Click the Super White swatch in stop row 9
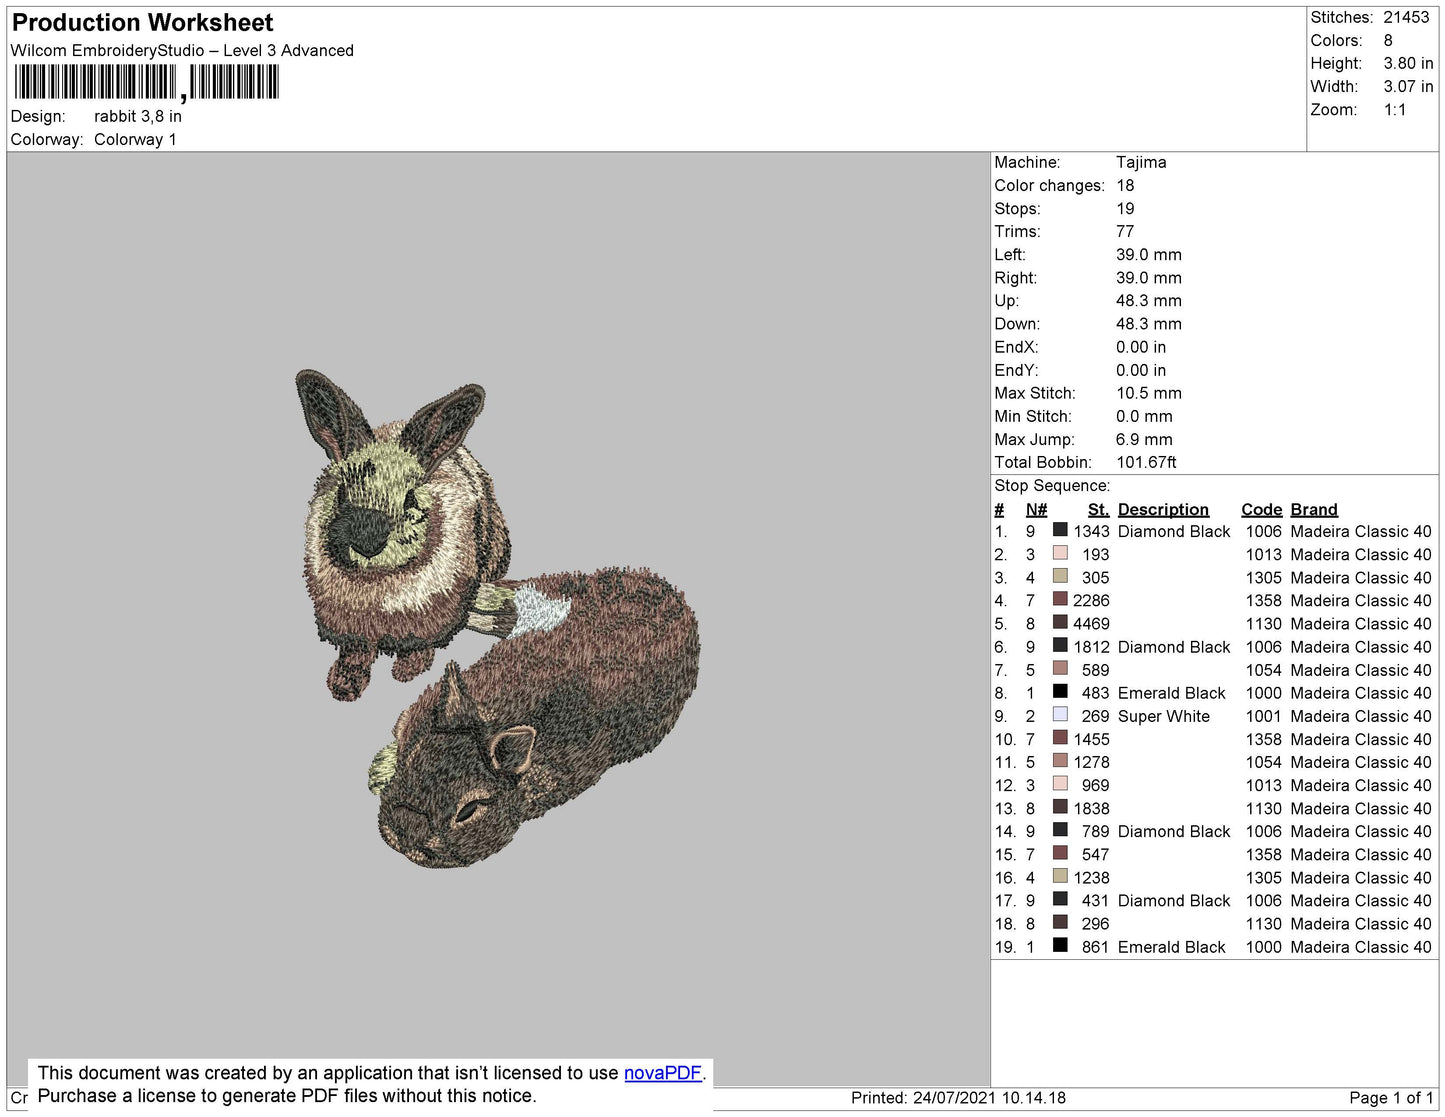The width and height of the screenshot is (1445, 1117). click(x=1060, y=714)
